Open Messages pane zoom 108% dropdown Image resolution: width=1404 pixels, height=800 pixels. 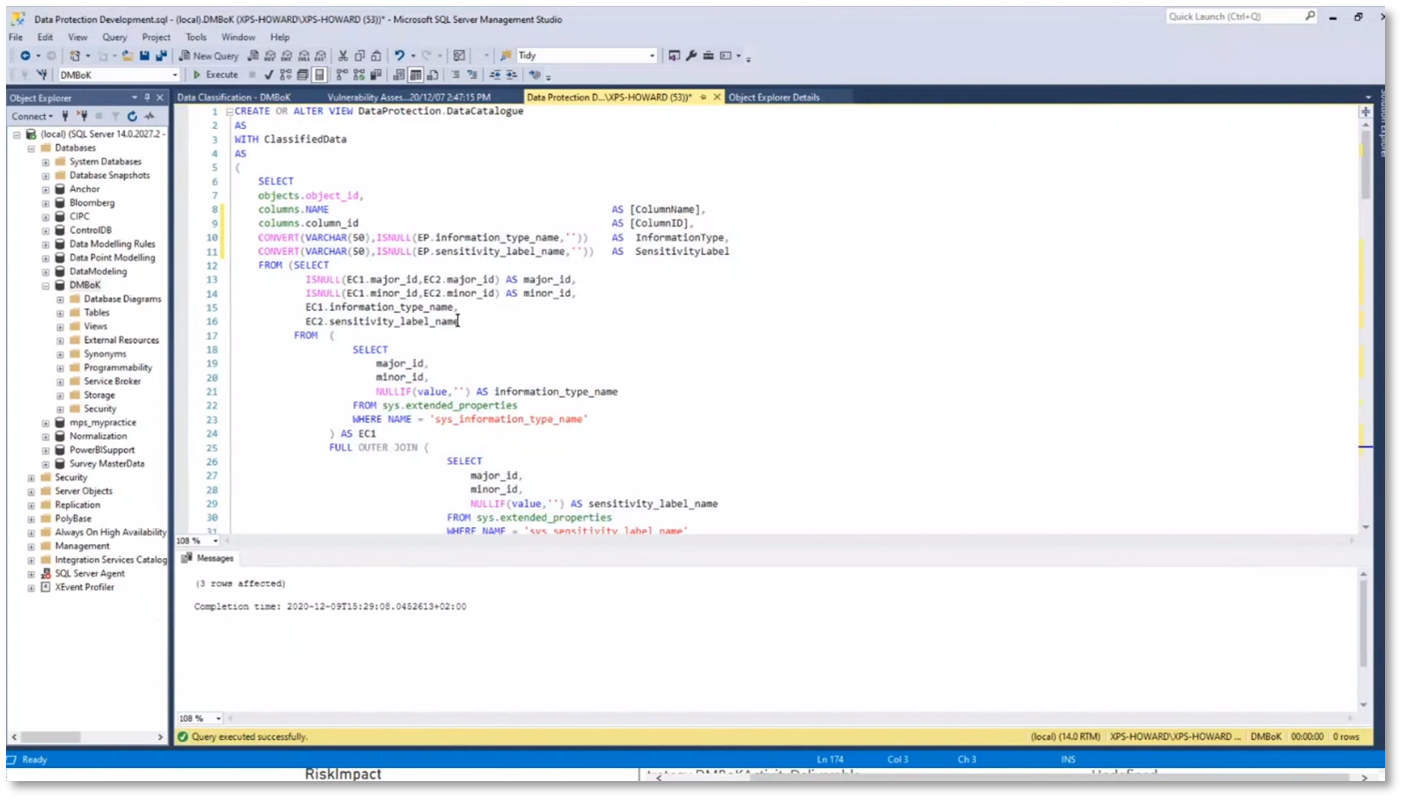[x=219, y=718]
